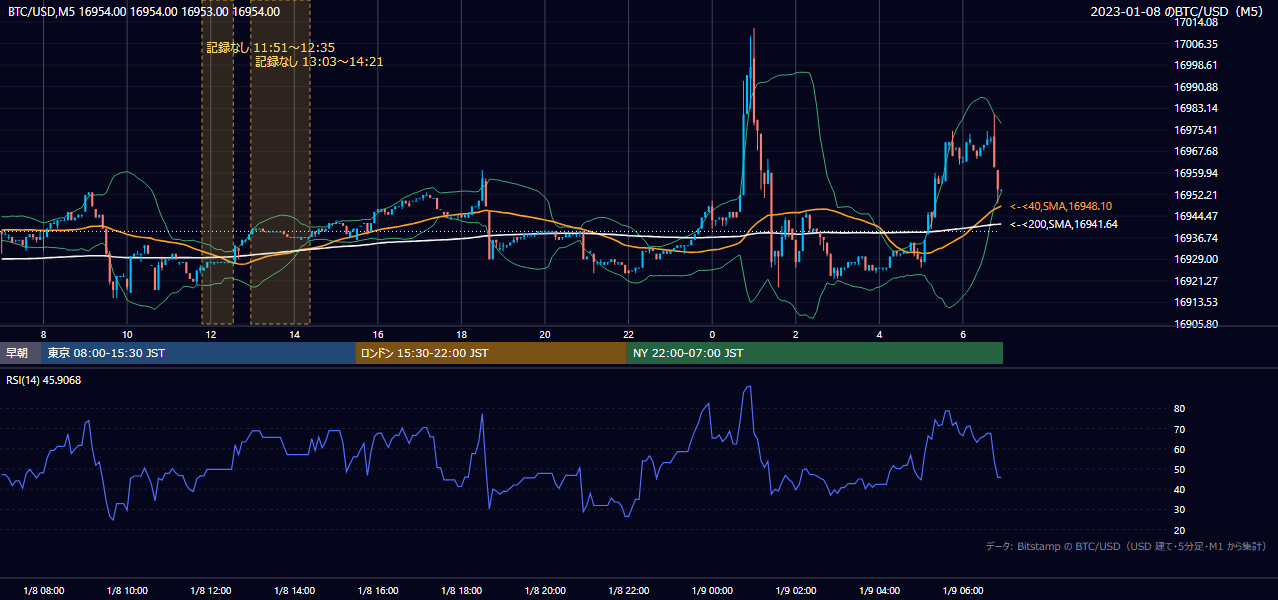
Task: Click the '1/8 20:00' date axis label
Action: tap(545, 591)
